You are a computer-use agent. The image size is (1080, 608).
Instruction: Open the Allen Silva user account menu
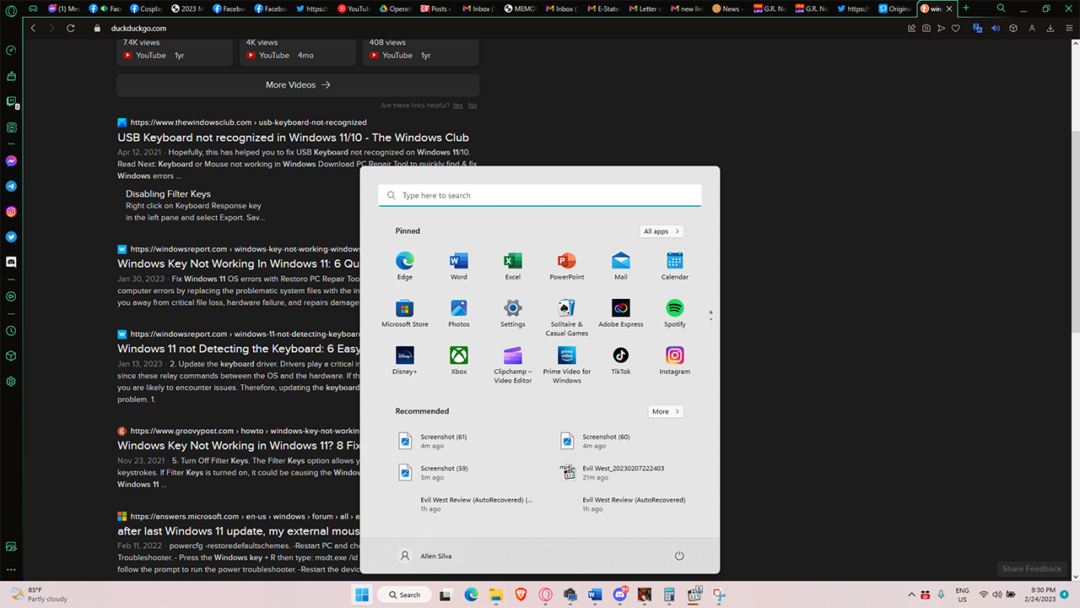tap(426, 556)
